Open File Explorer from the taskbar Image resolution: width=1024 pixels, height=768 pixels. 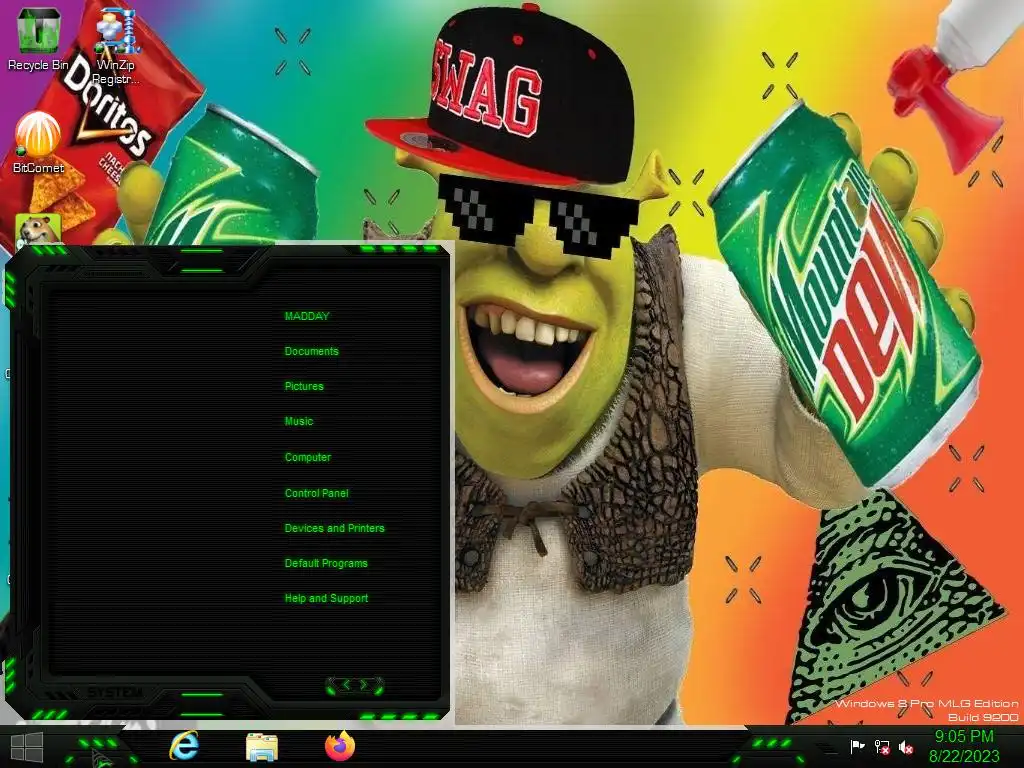coord(262,747)
